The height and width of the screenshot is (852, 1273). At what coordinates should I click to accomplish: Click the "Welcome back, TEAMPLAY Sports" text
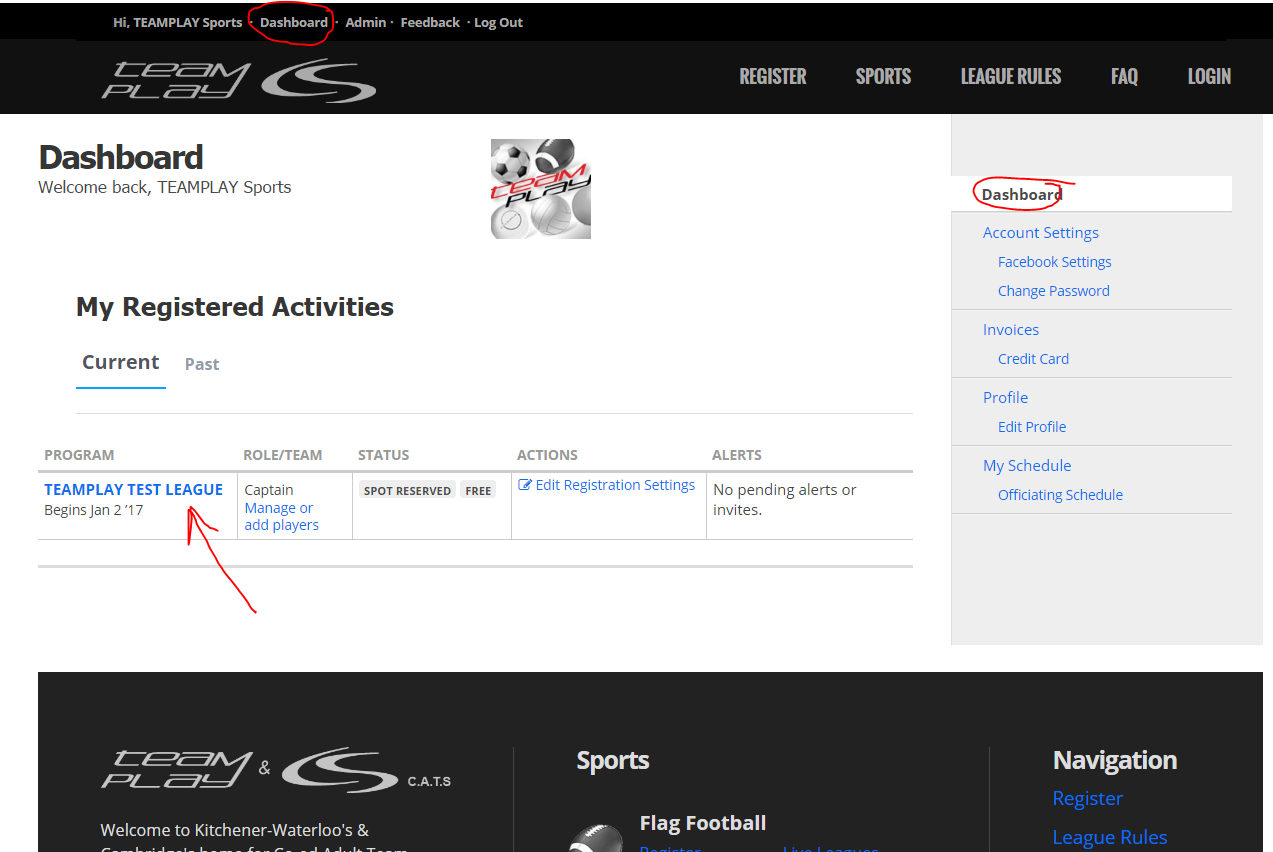[x=165, y=187]
